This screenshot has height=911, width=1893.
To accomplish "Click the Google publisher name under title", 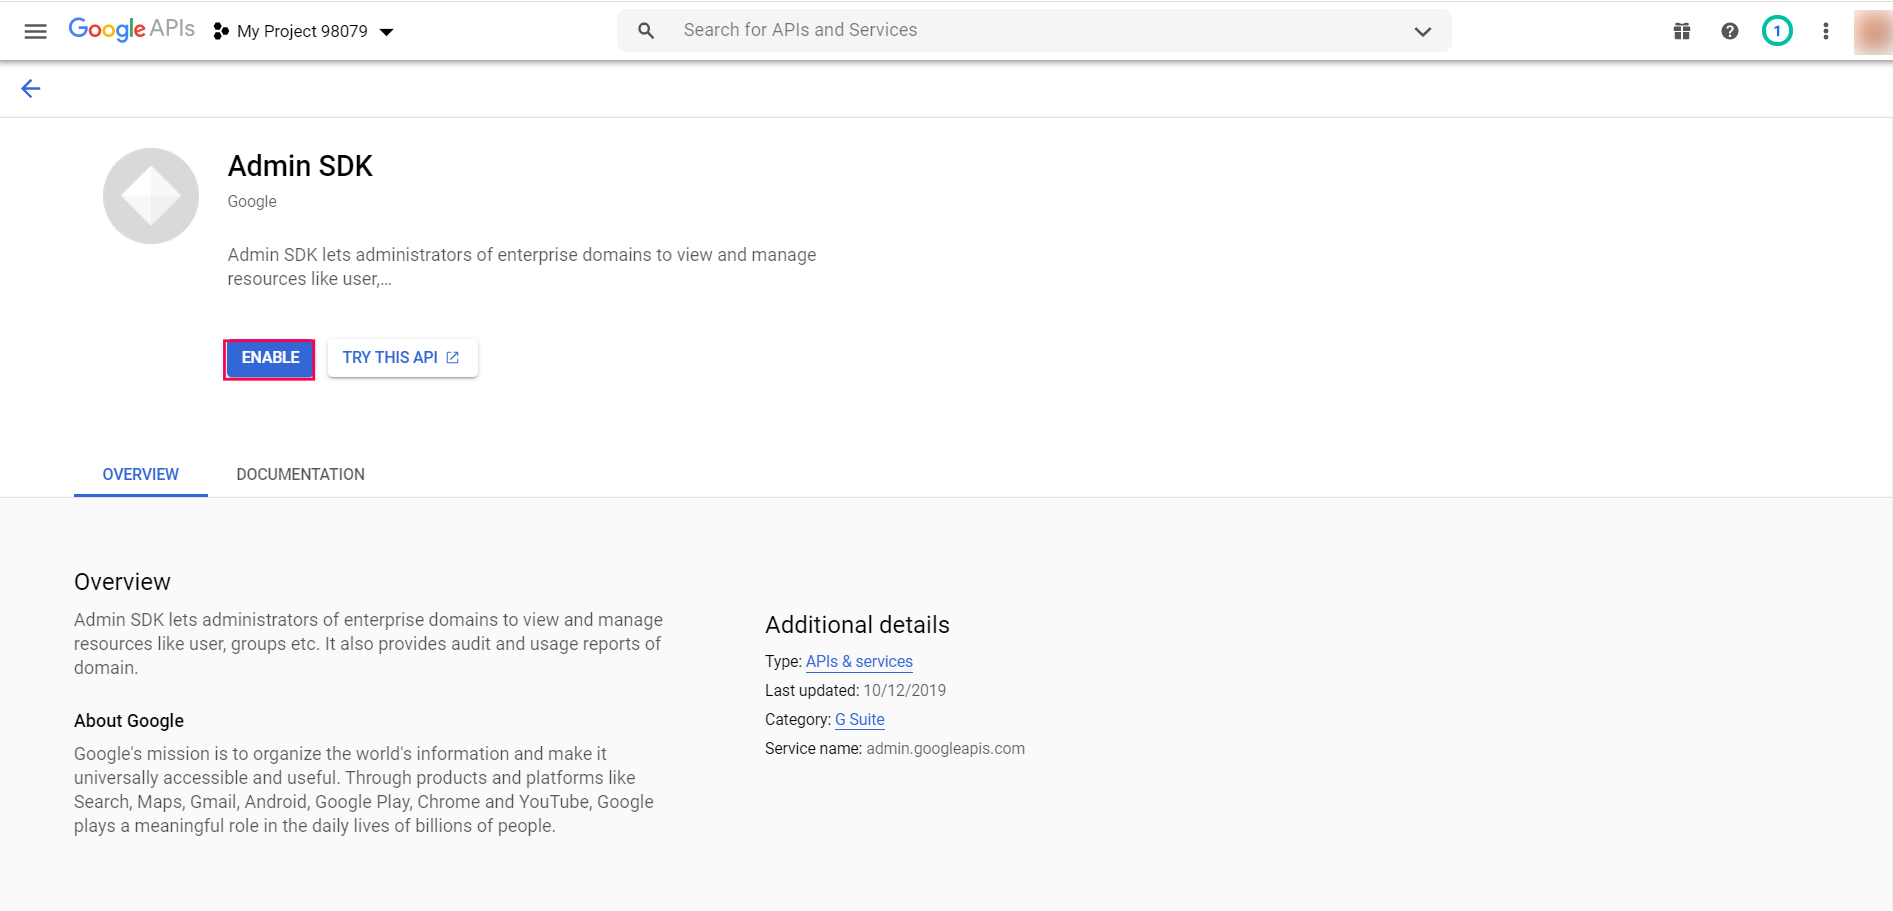I will click(x=252, y=201).
